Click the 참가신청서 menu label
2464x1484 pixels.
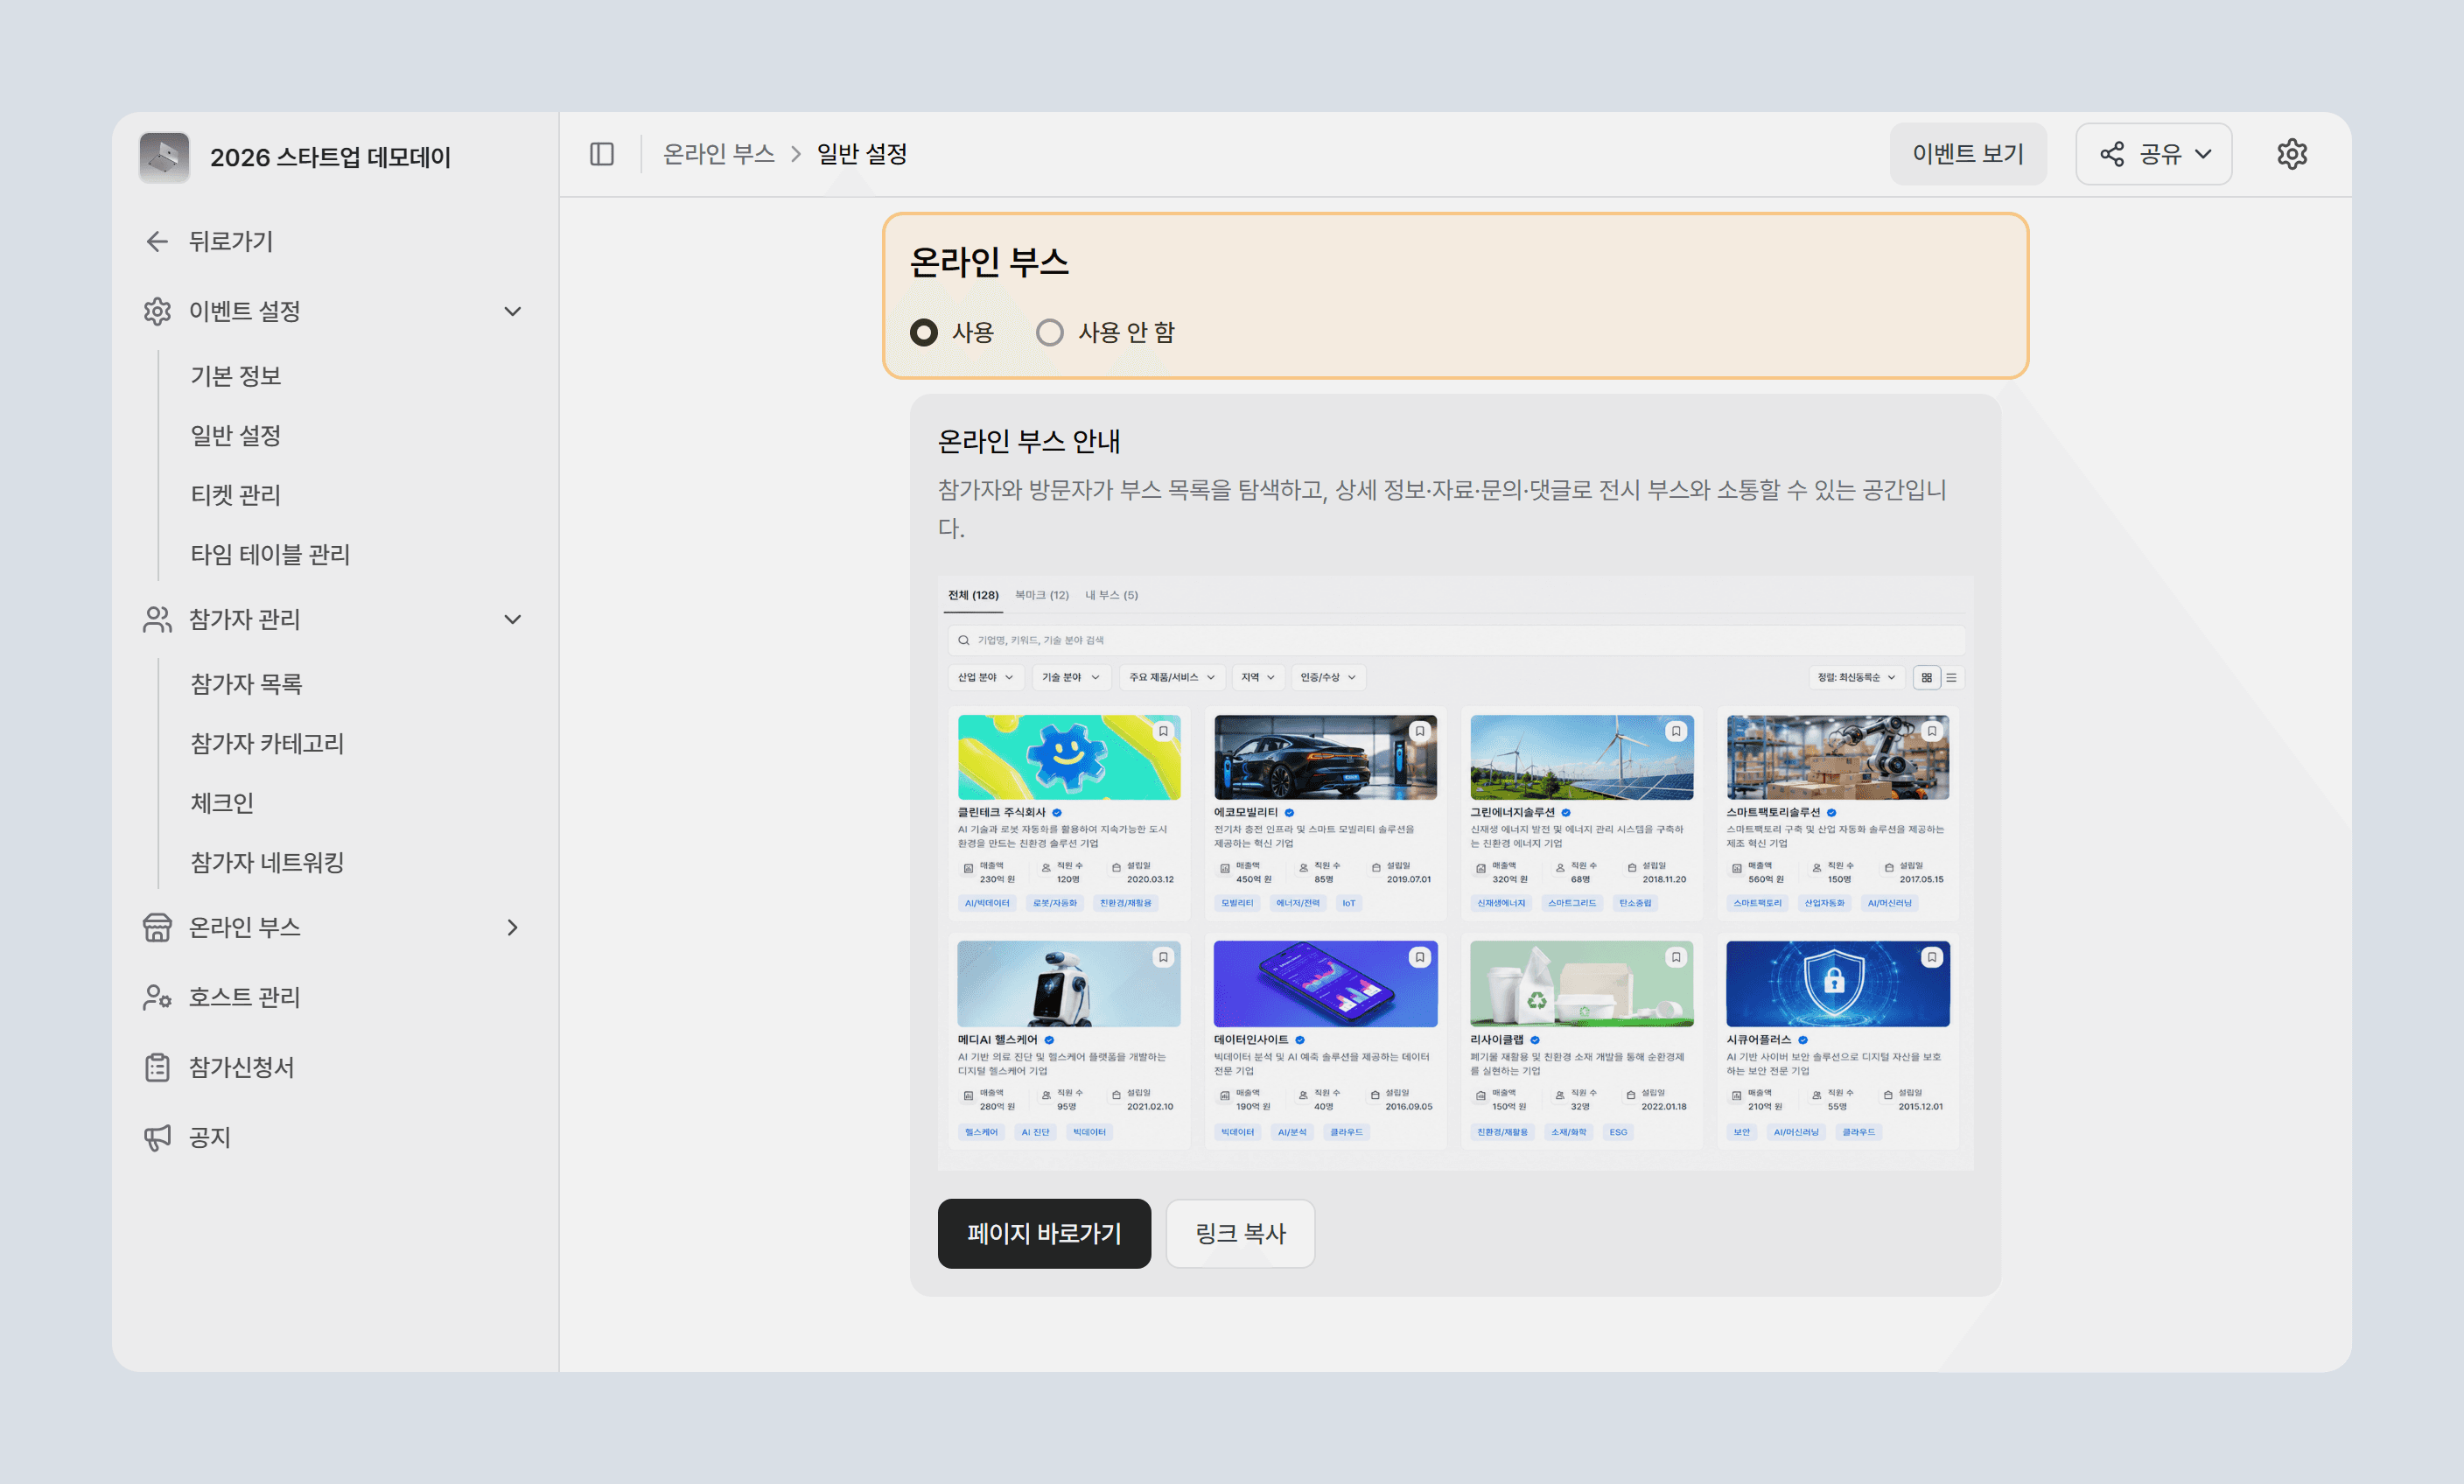coord(241,1067)
